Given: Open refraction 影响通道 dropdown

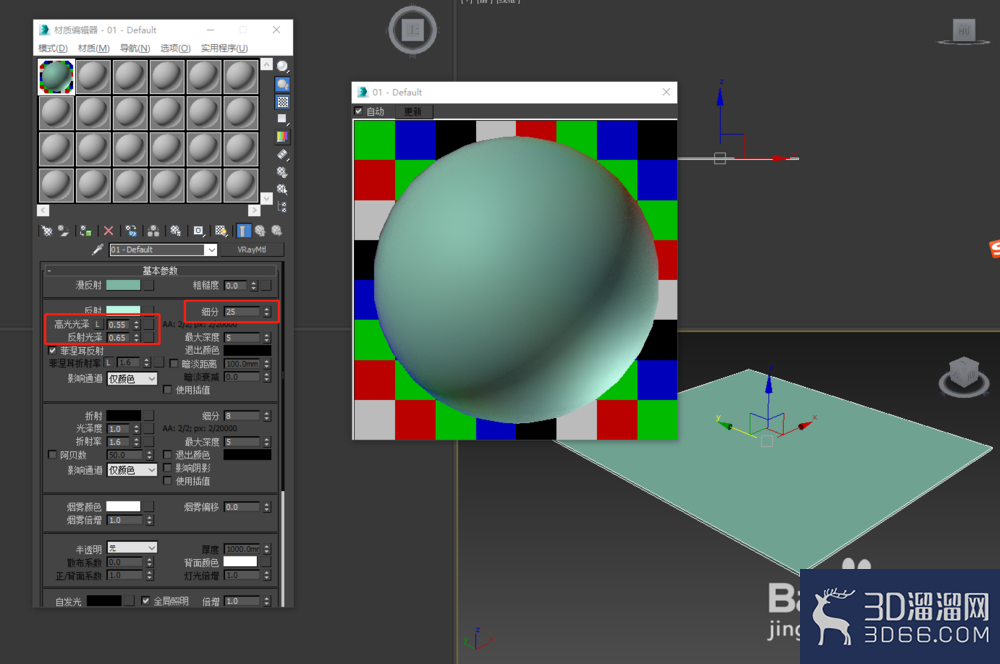Looking at the screenshot, I should coord(132,470).
